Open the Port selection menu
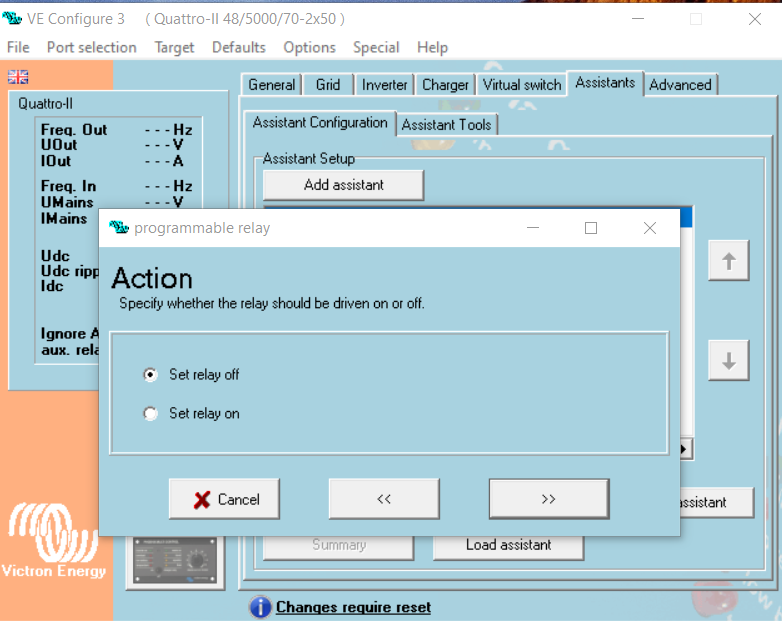Image resolution: width=782 pixels, height=621 pixels. [x=92, y=47]
